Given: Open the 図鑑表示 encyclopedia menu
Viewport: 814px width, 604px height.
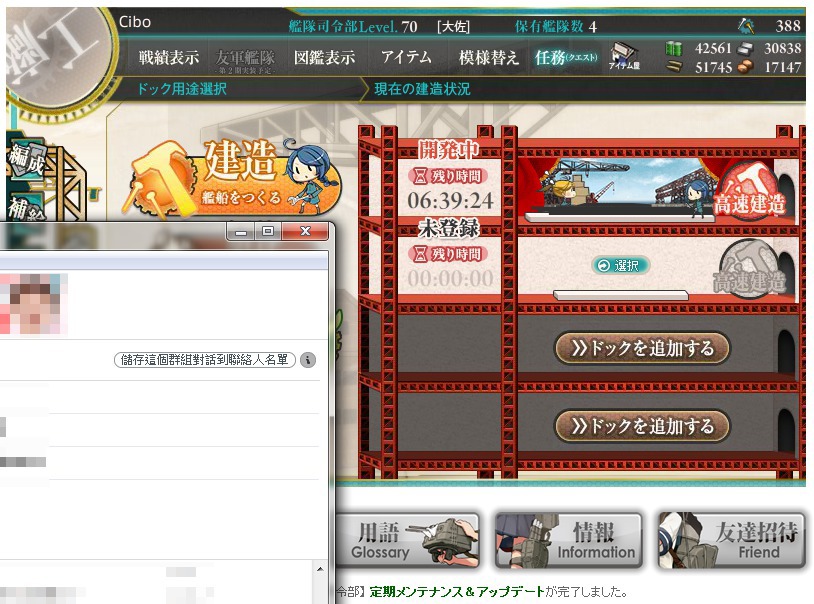Looking at the screenshot, I should (324, 57).
